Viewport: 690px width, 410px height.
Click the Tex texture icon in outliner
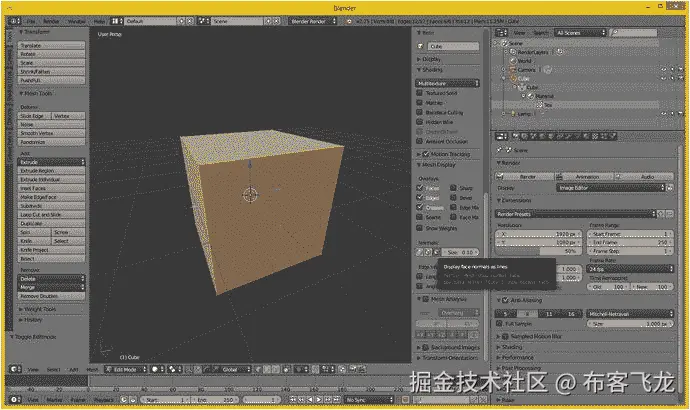click(540, 105)
